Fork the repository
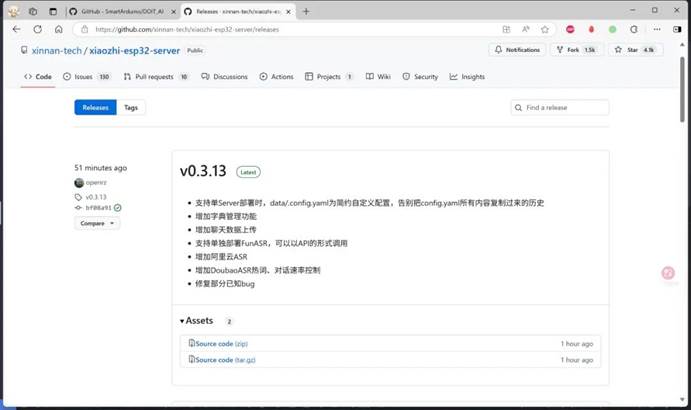Viewport: 691px width, 410px height. pyautogui.click(x=576, y=50)
